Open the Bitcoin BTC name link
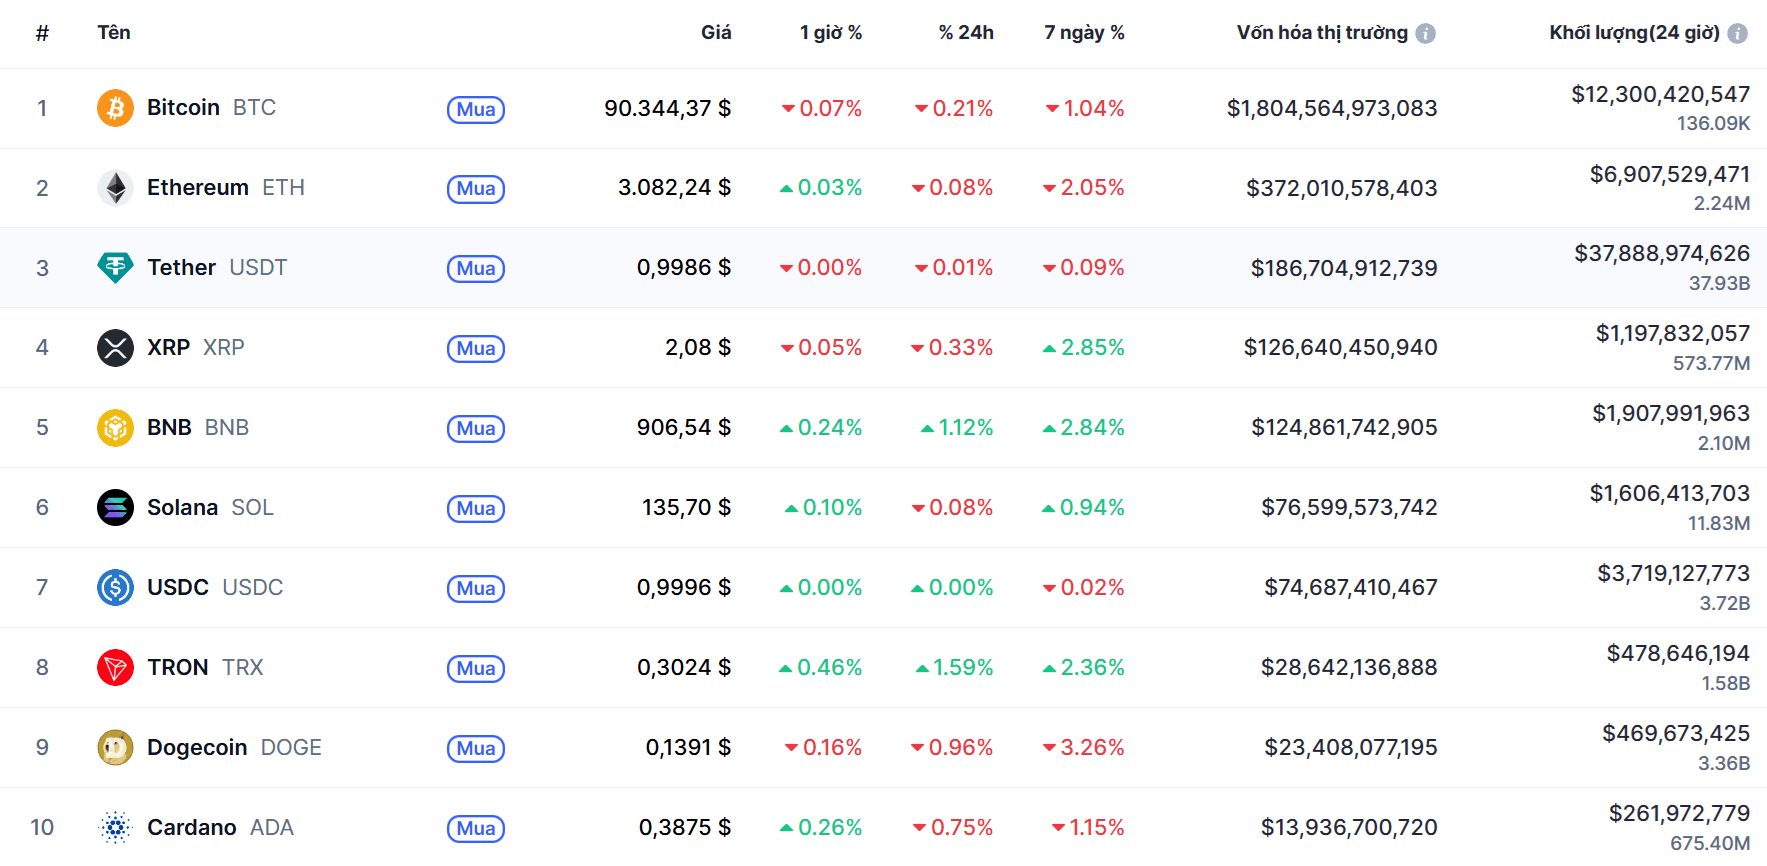This screenshot has width=1767, height=866. coord(211,107)
